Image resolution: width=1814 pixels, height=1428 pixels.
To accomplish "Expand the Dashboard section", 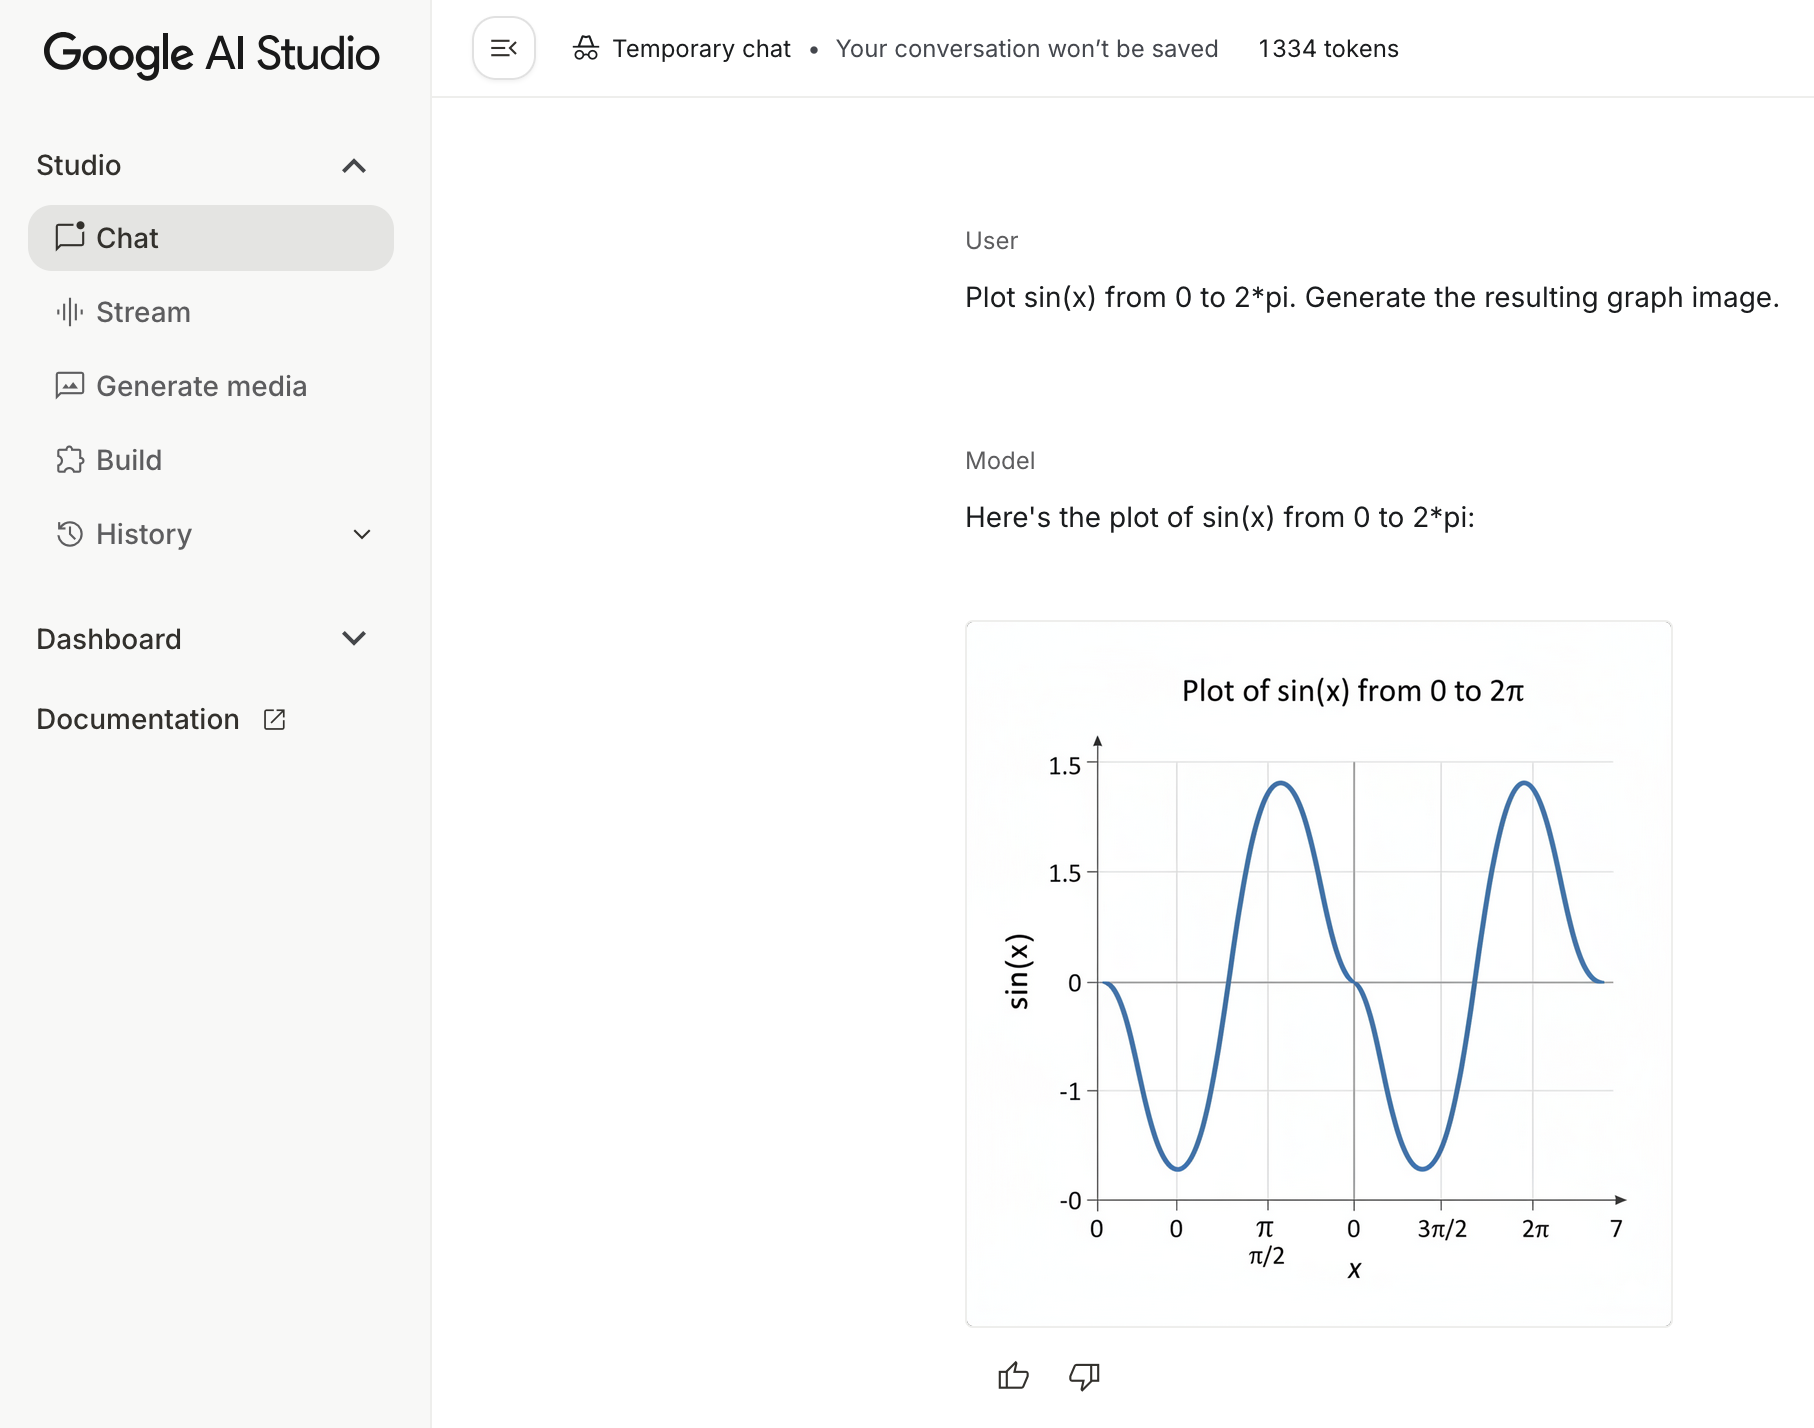I will [x=353, y=639].
